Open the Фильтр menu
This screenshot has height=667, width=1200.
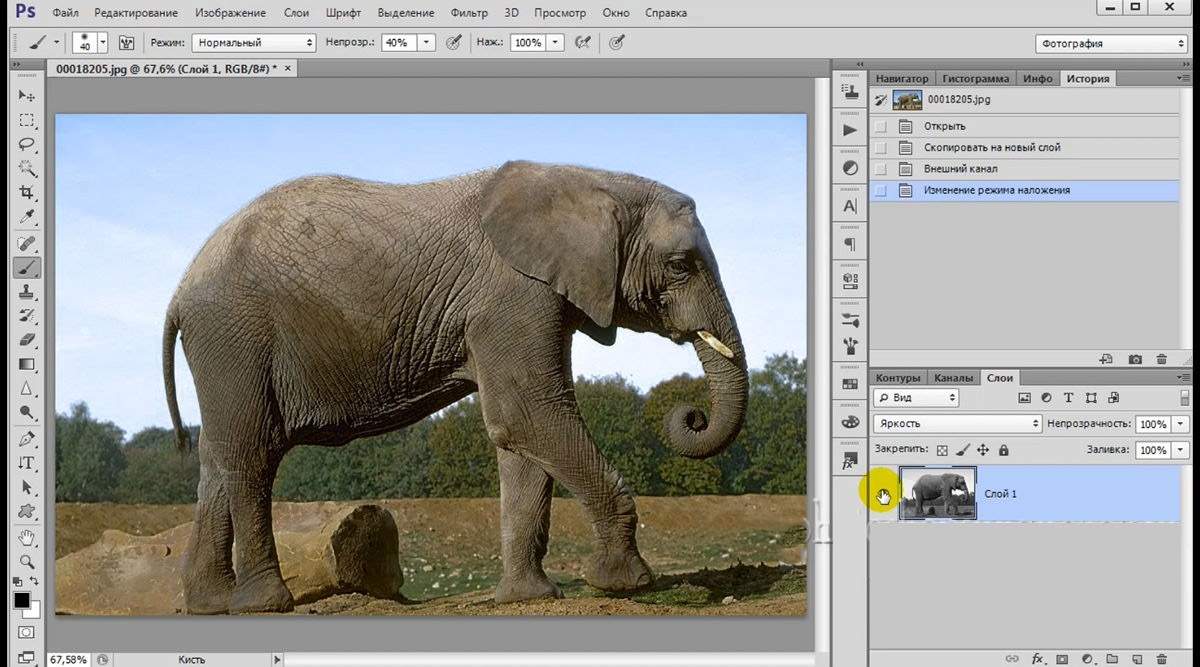click(469, 13)
